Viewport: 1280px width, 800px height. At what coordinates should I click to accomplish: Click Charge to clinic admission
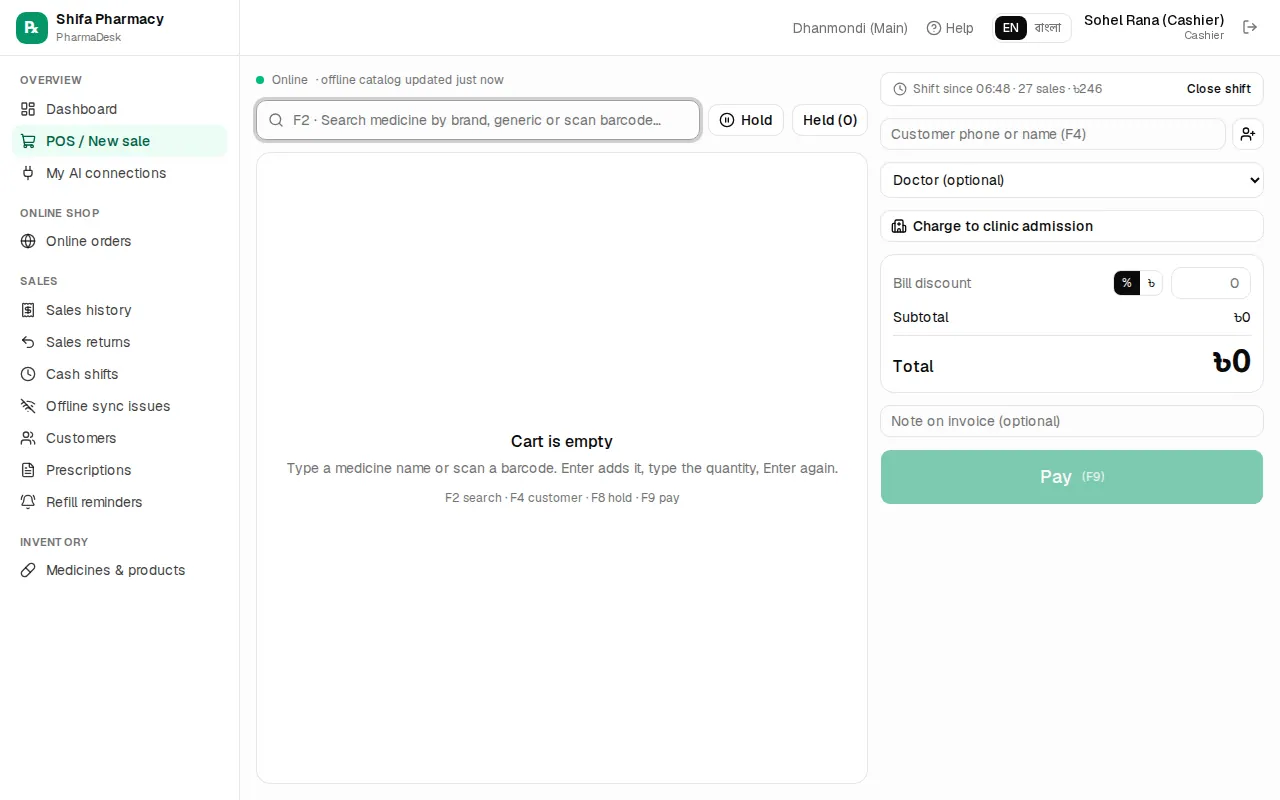tap(1072, 226)
